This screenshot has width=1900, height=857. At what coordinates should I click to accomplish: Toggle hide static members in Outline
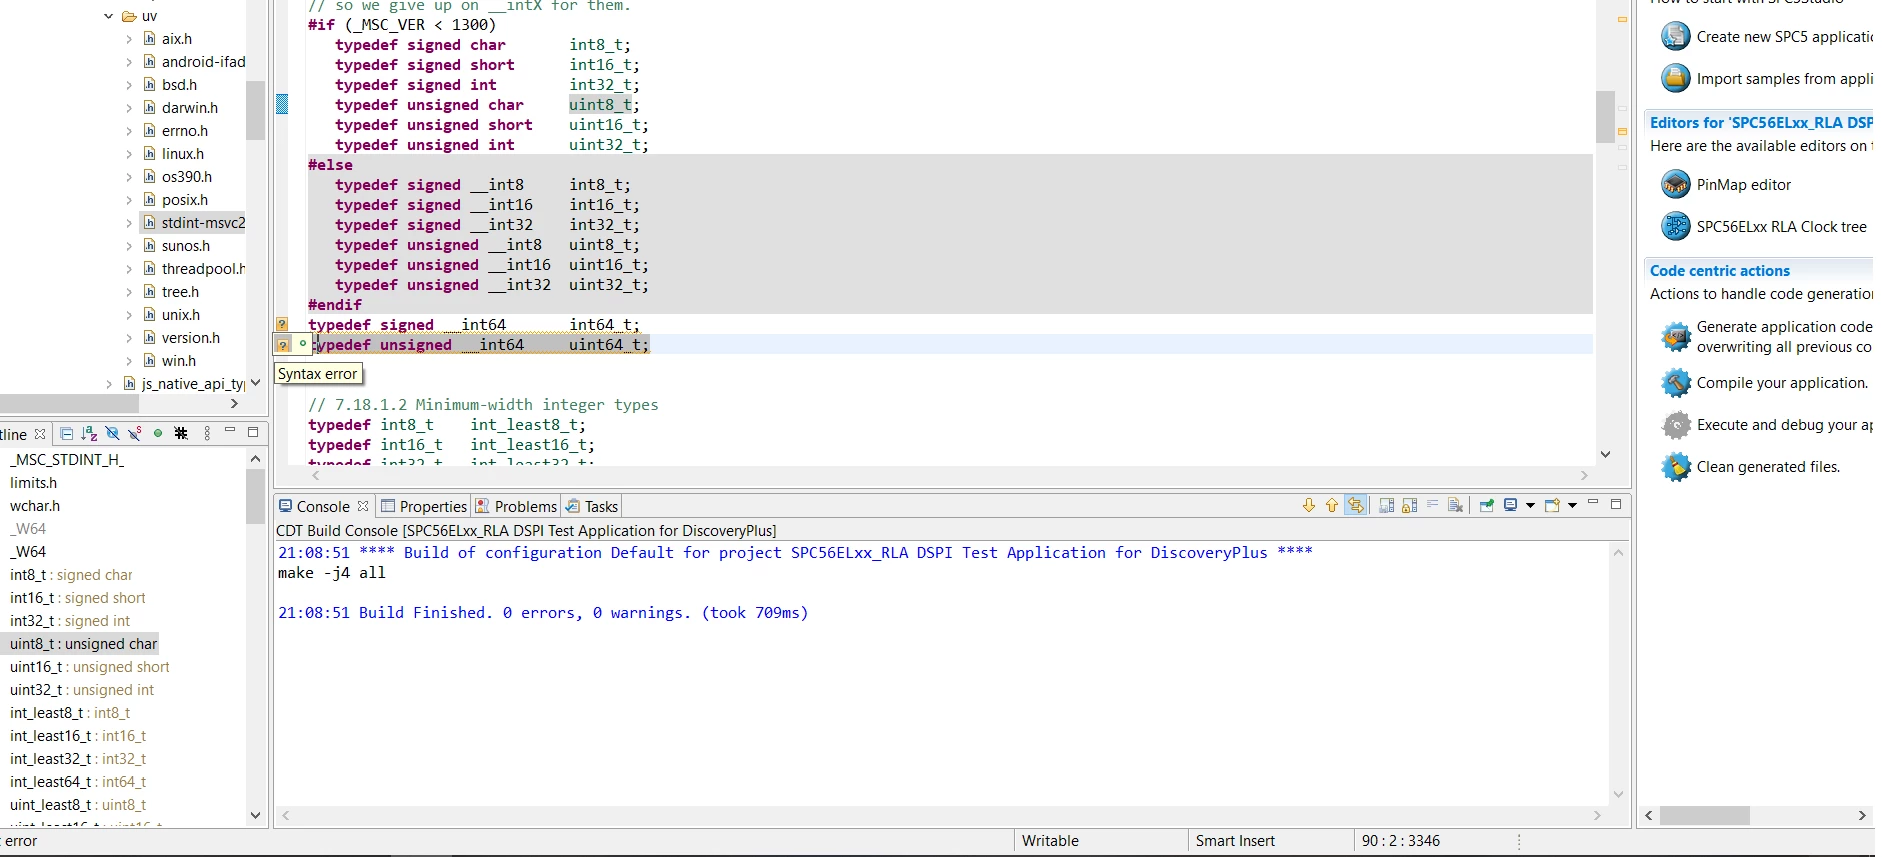click(135, 433)
